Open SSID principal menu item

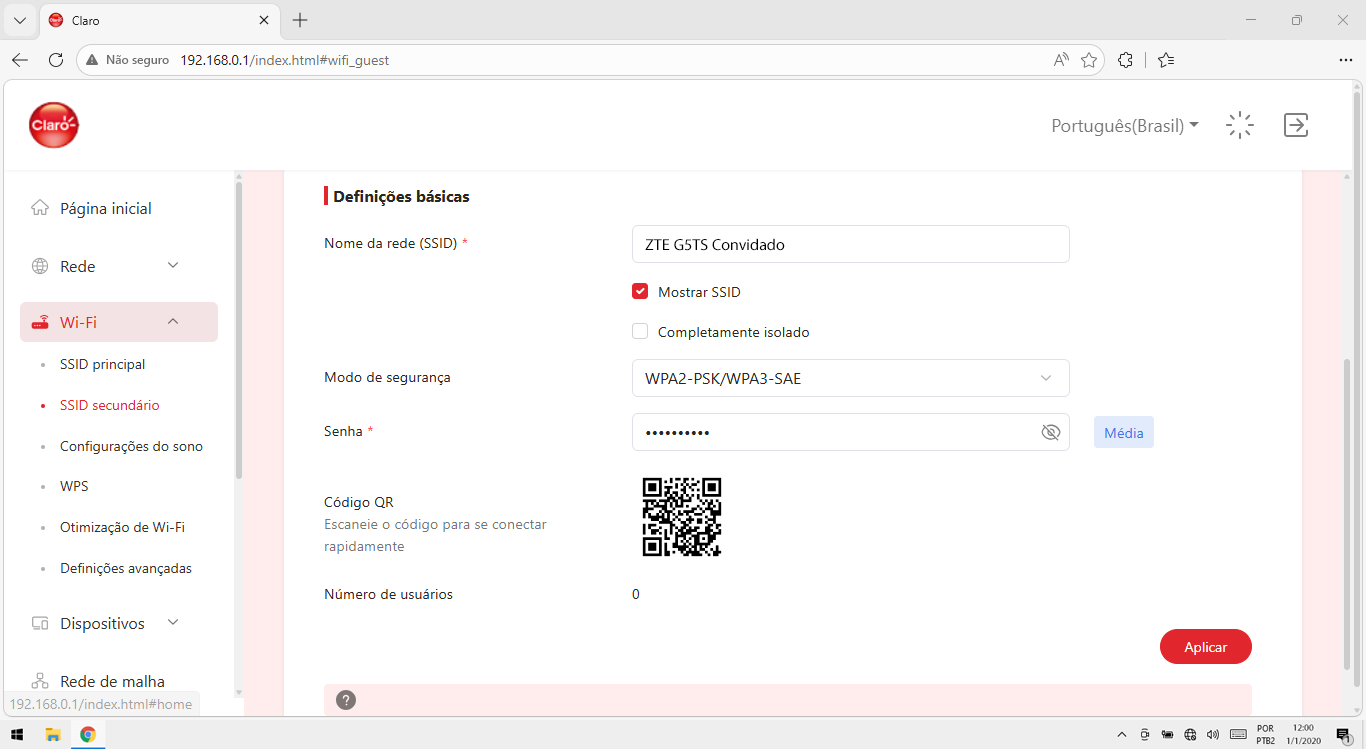tap(102, 364)
